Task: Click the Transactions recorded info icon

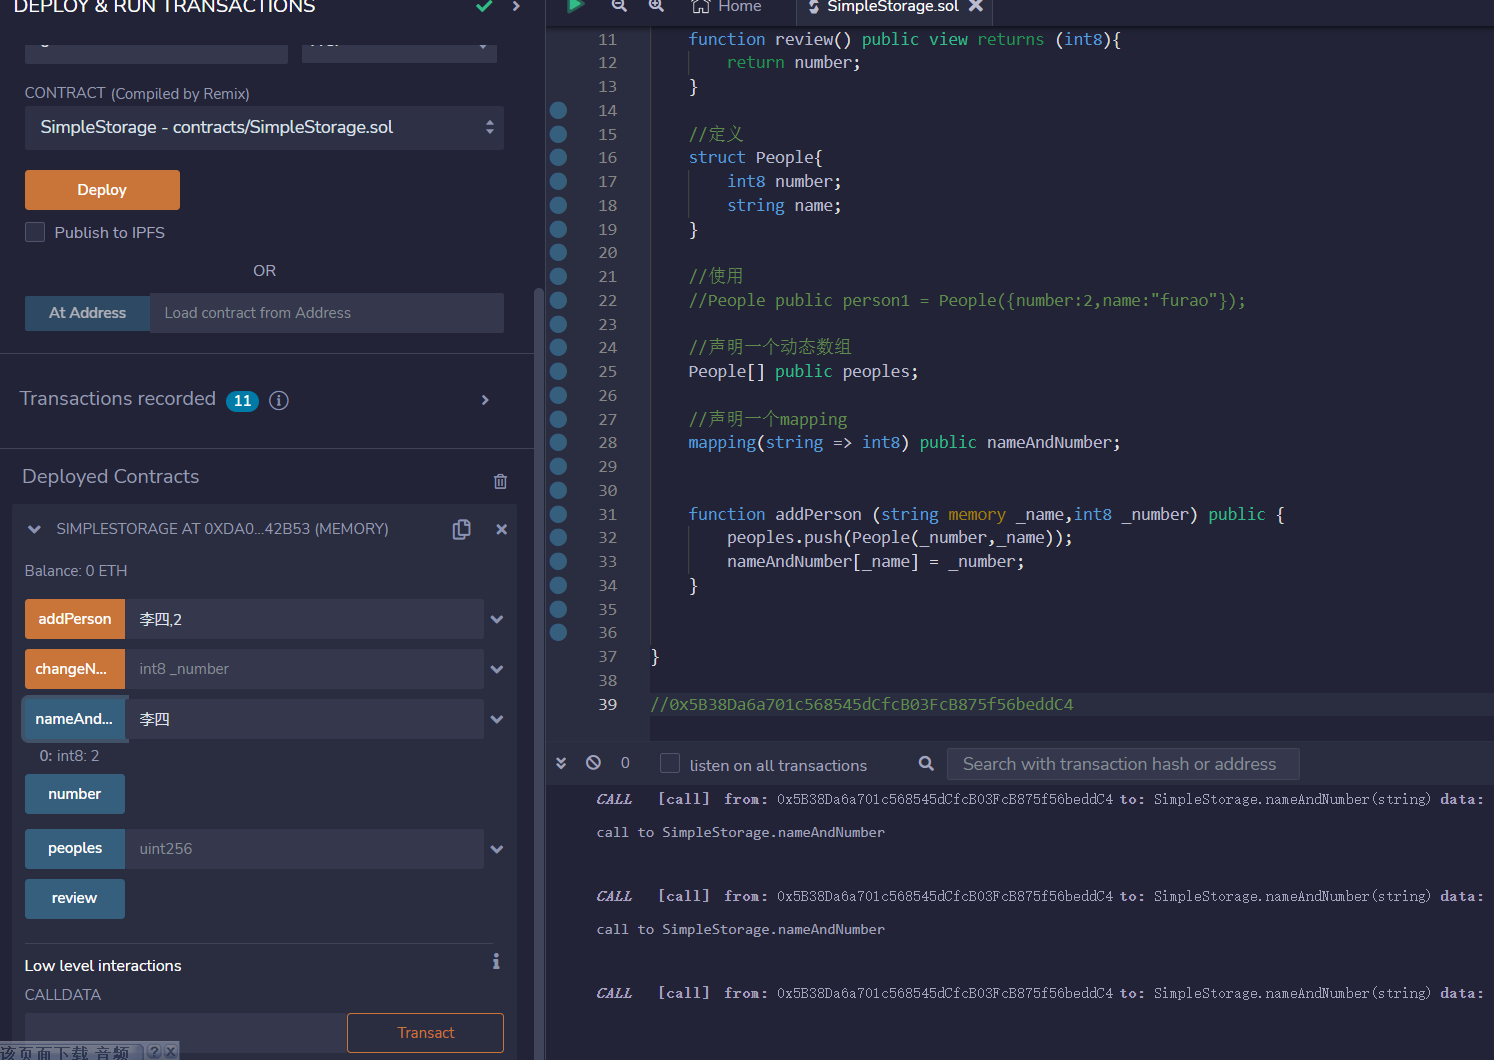Action: click(279, 400)
